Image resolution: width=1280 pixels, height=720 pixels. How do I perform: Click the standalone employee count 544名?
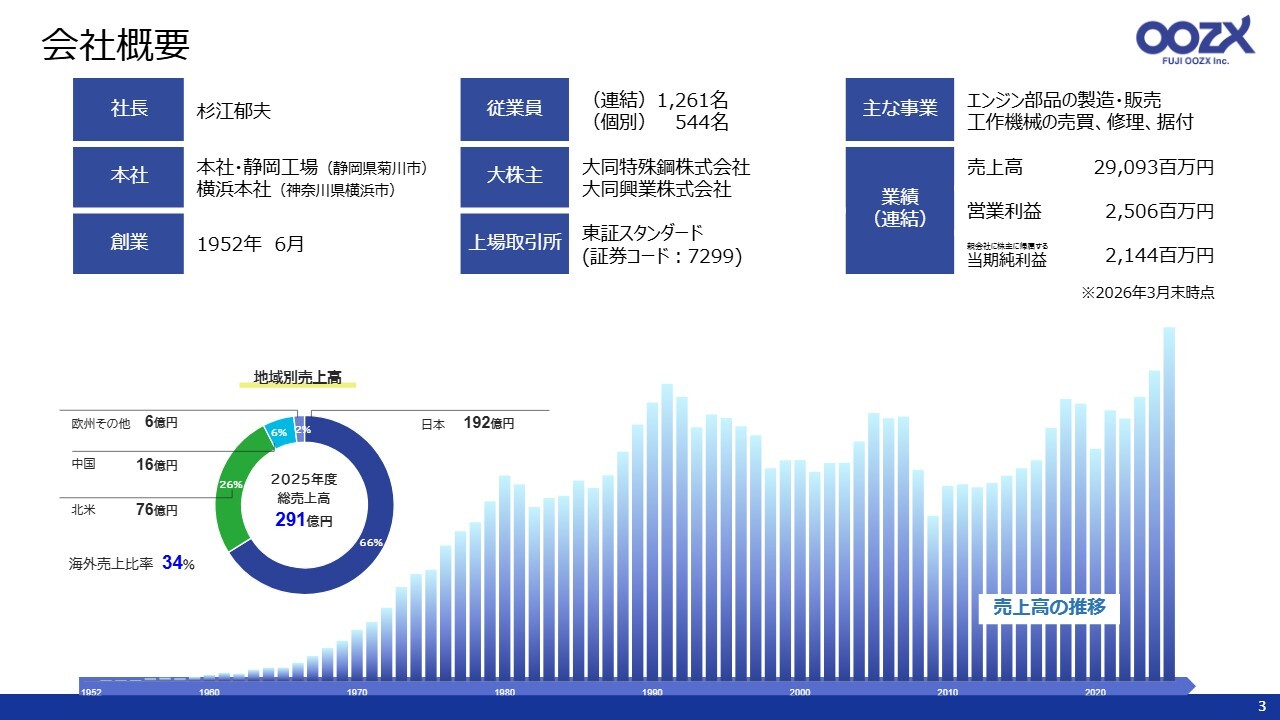[x=702, y=123]
